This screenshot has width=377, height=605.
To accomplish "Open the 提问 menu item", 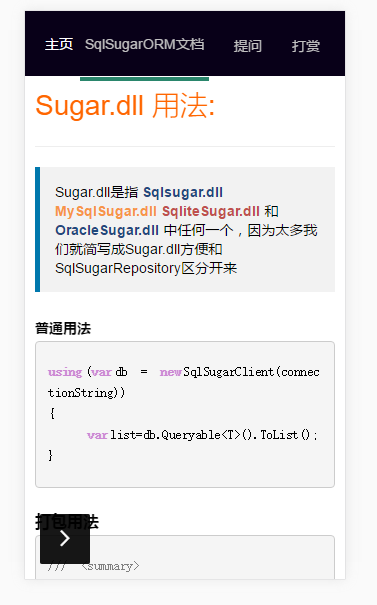I will [x=247, y=46].
